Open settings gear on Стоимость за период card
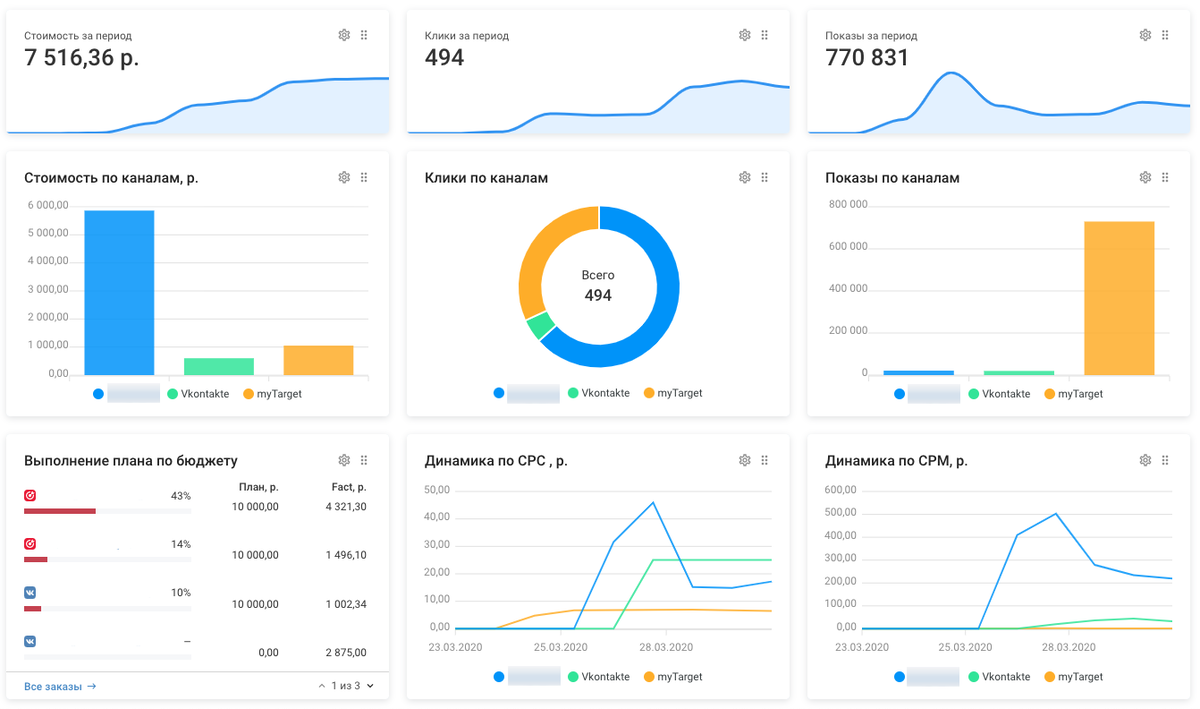 pos(344,35)
